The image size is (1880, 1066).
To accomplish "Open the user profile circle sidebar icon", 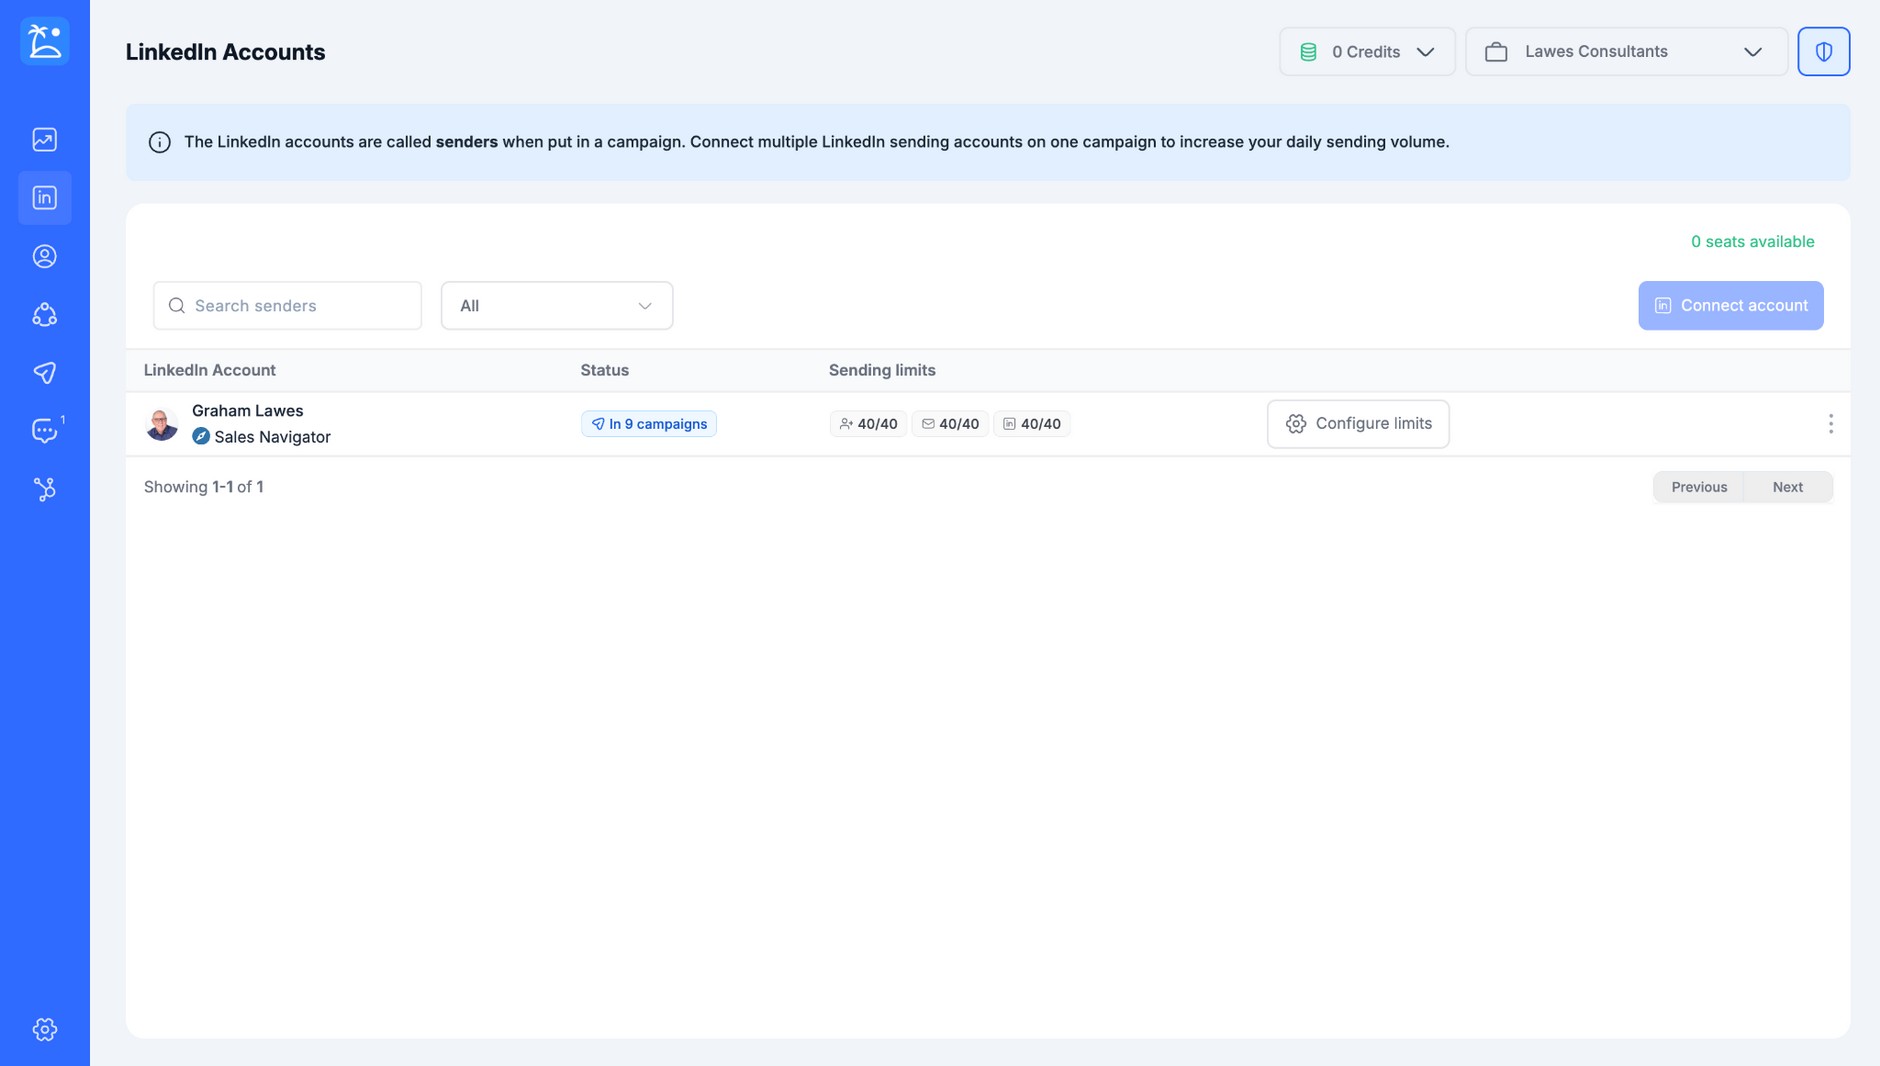I will [45, 256].
